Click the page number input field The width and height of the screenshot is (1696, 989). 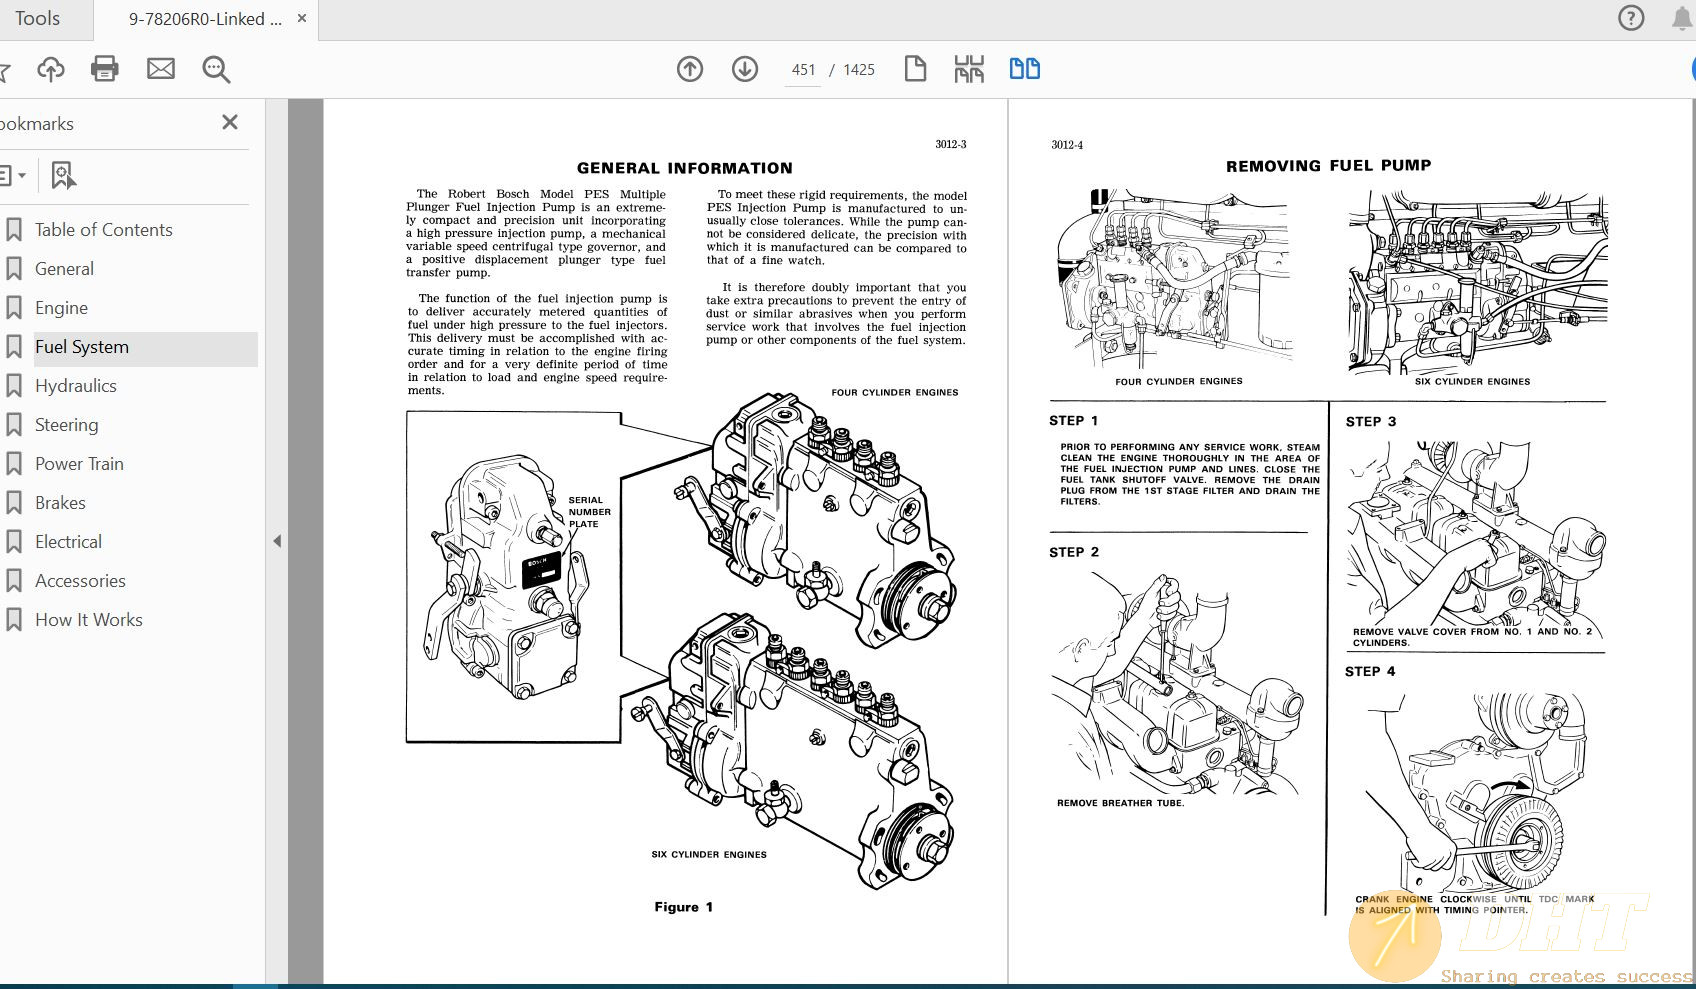pyautogui.click(x=803, y=70)
